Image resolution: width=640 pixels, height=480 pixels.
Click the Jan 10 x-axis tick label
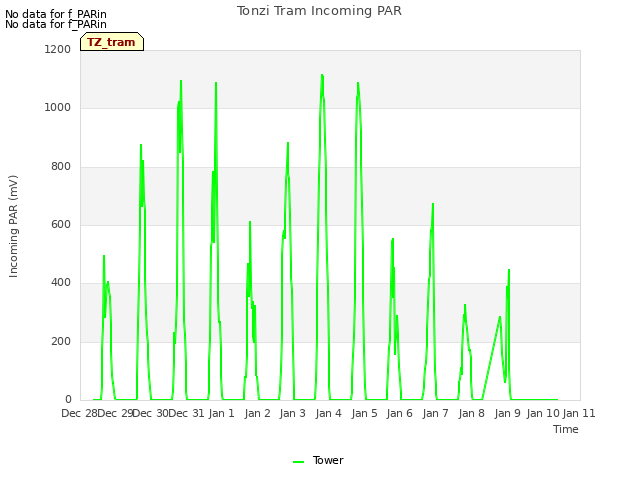543,413
